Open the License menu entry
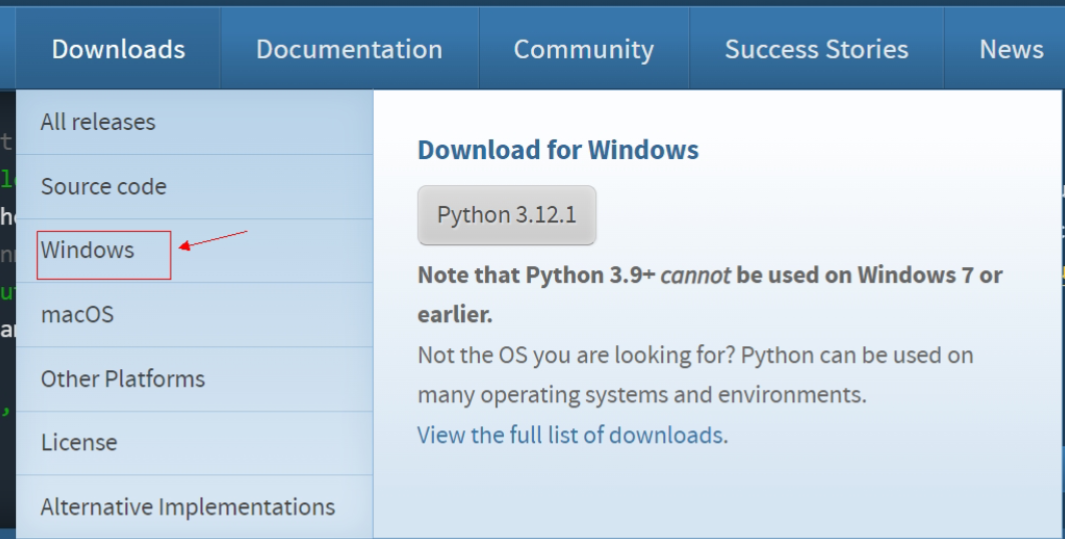The width and height of the screenshot is (1065, 539). (x=194, y=443)
